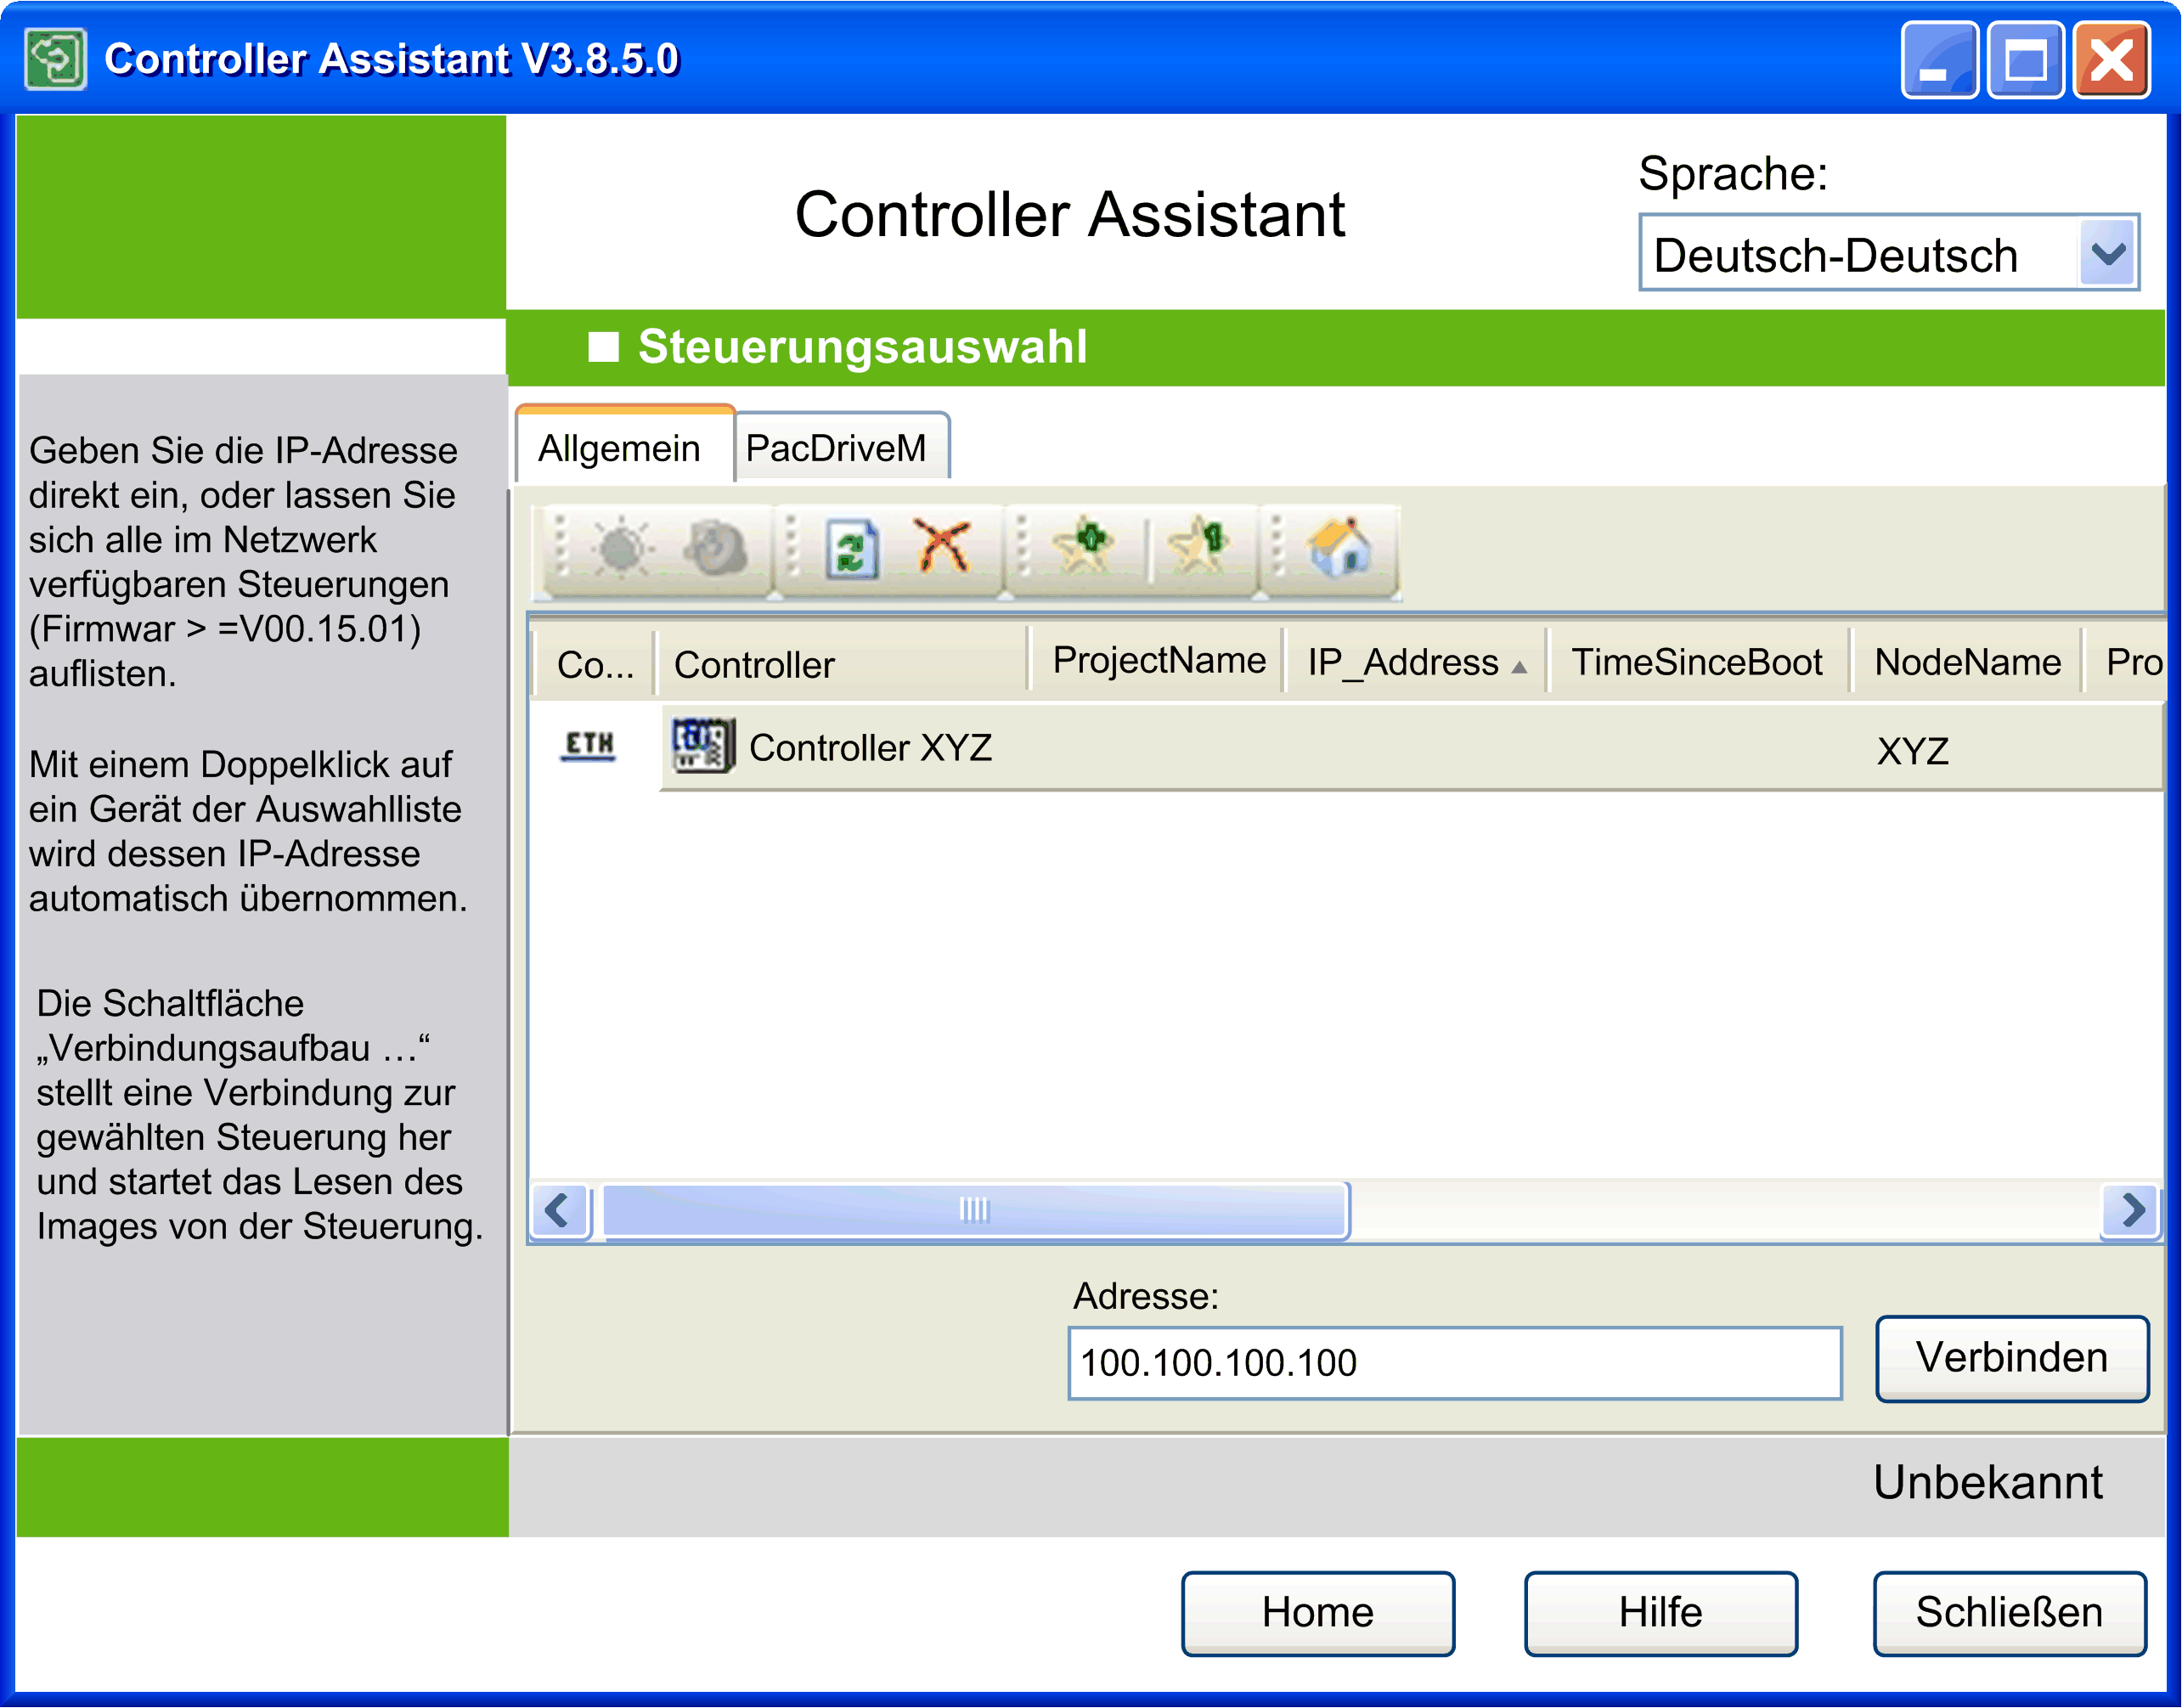The height and width of the screenshot is (1708, 2182).
Task: Switch to the Allgemein tab
Action: 625,447
